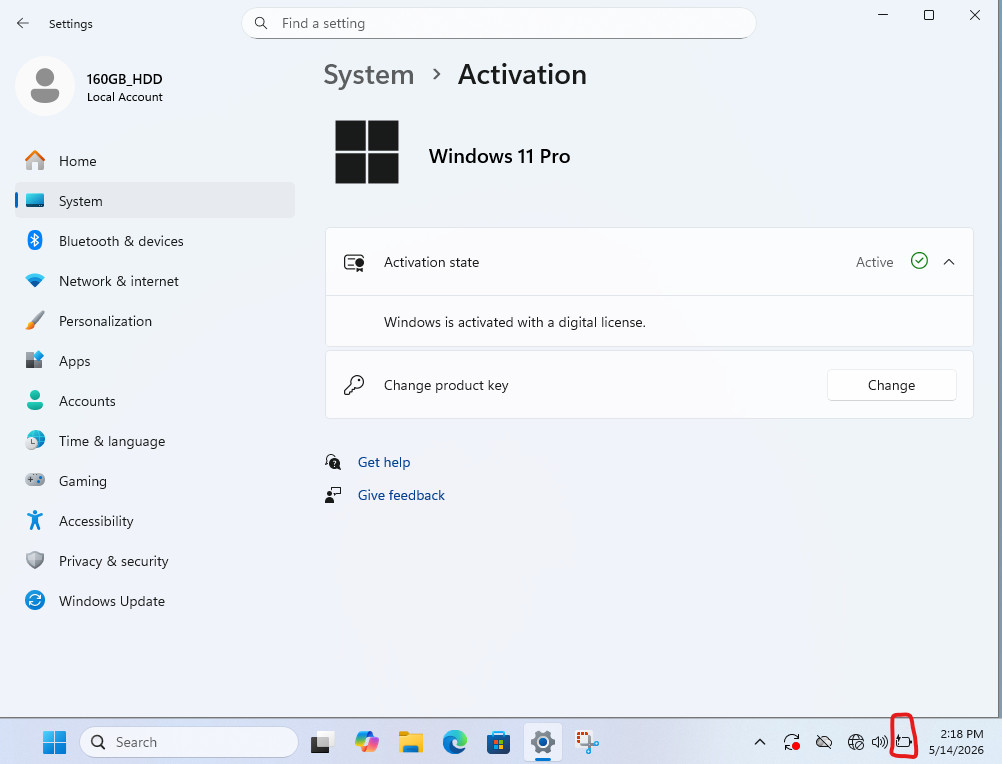
Task: Maximize the Settings window
Action: 929,15
